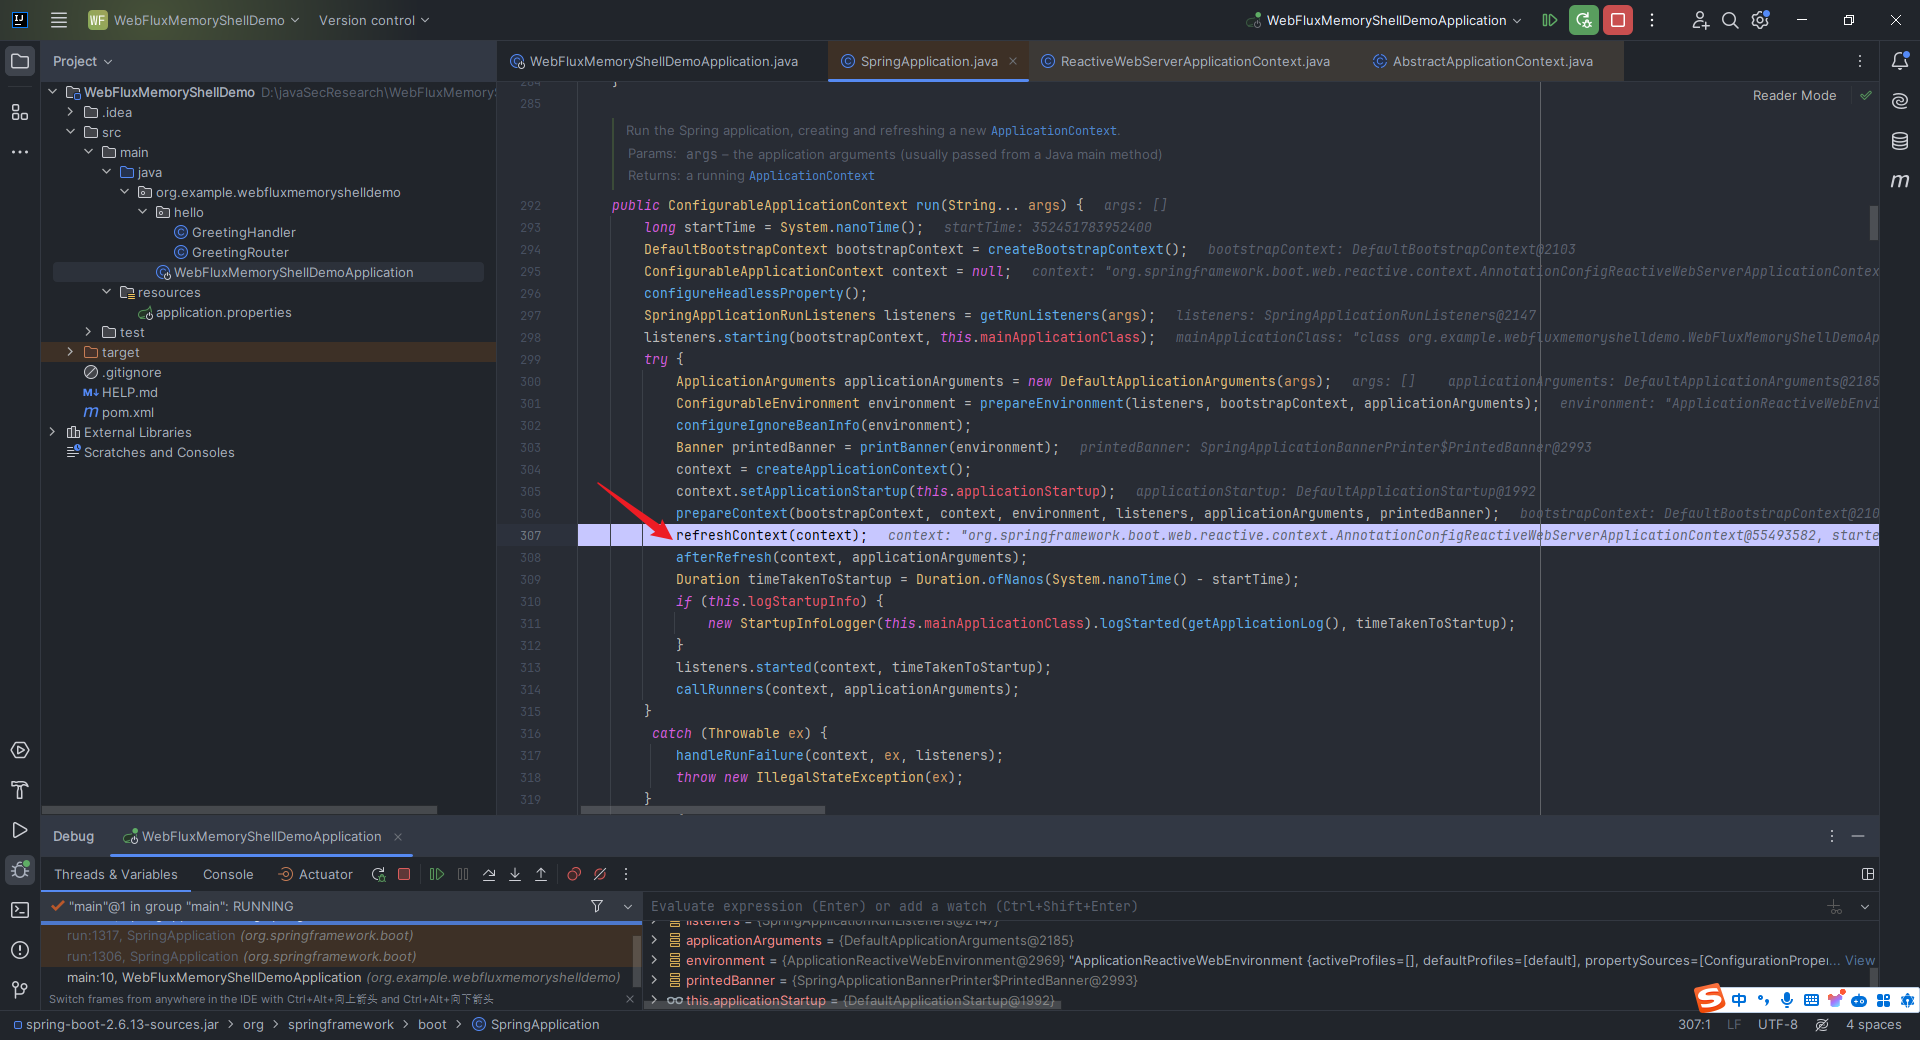Toggle Reader Mode in editor
The height and width of the screenshot is (1040, 1920).
pos(1794,96)
